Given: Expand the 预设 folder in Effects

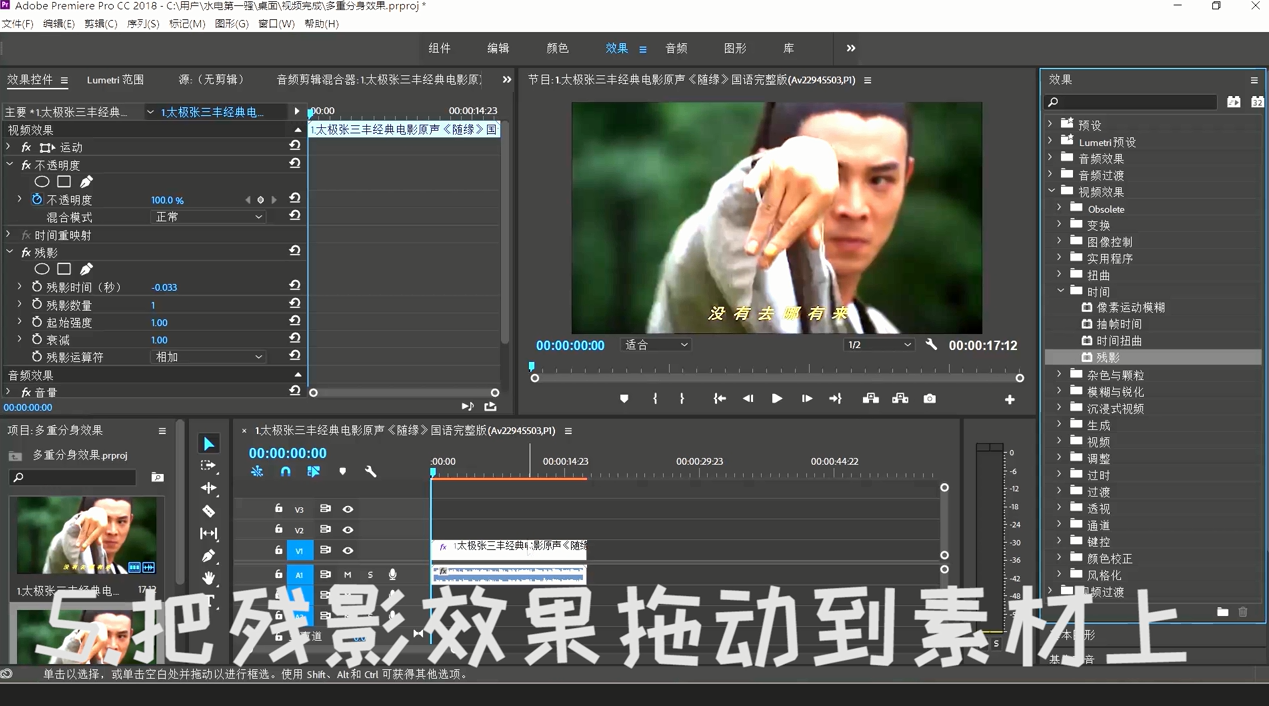Looking at the screenshot, I should (x=1051, y=125).
